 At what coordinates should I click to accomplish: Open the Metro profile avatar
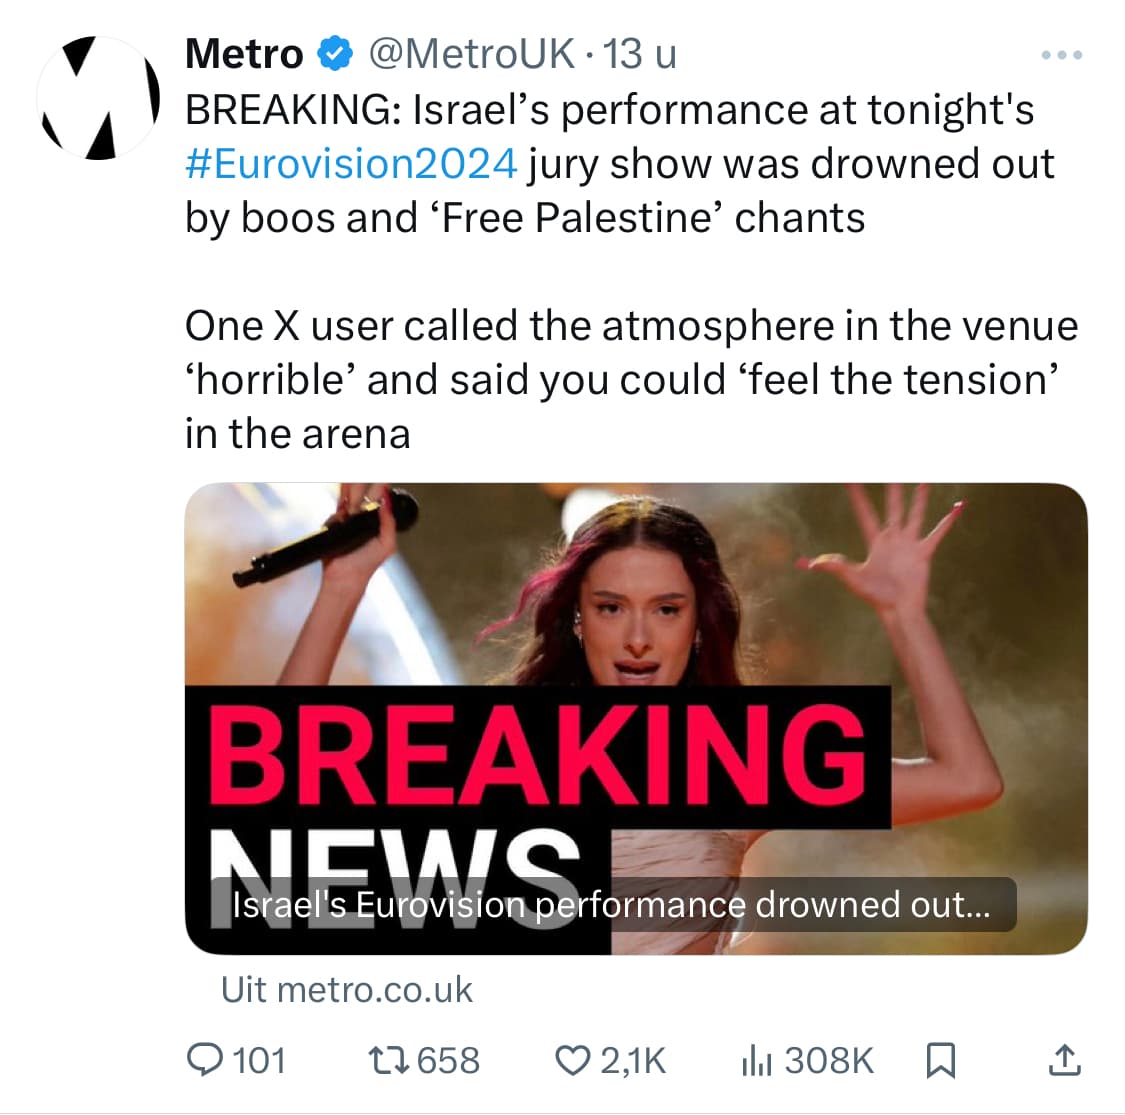98,97
